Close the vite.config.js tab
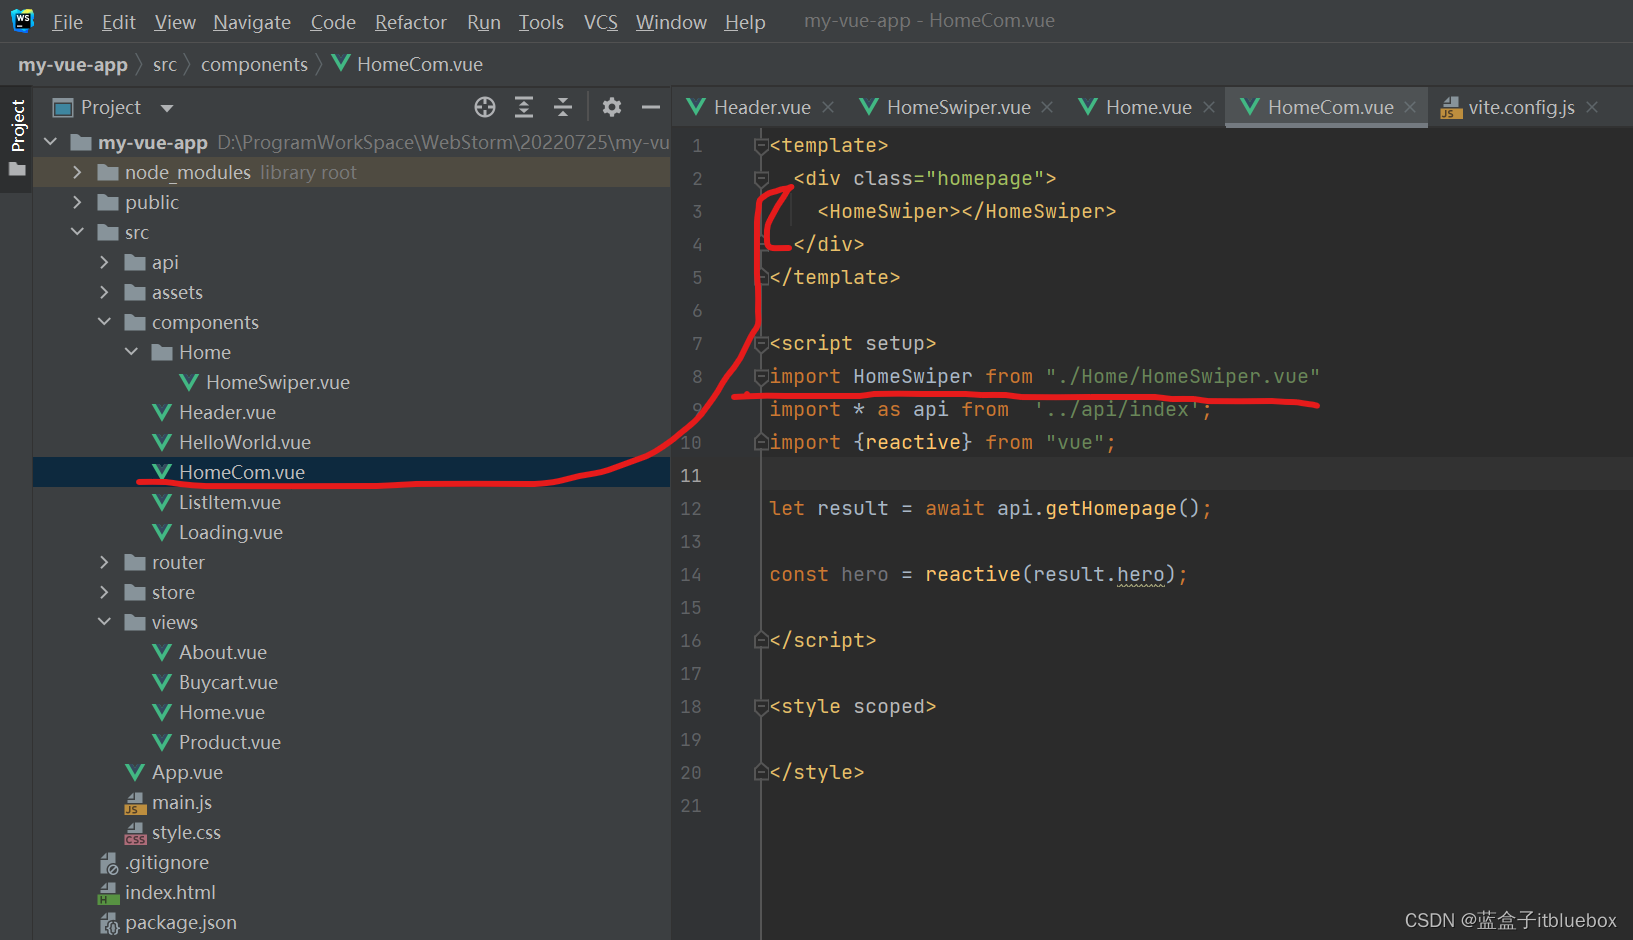 click(1592, 107)
